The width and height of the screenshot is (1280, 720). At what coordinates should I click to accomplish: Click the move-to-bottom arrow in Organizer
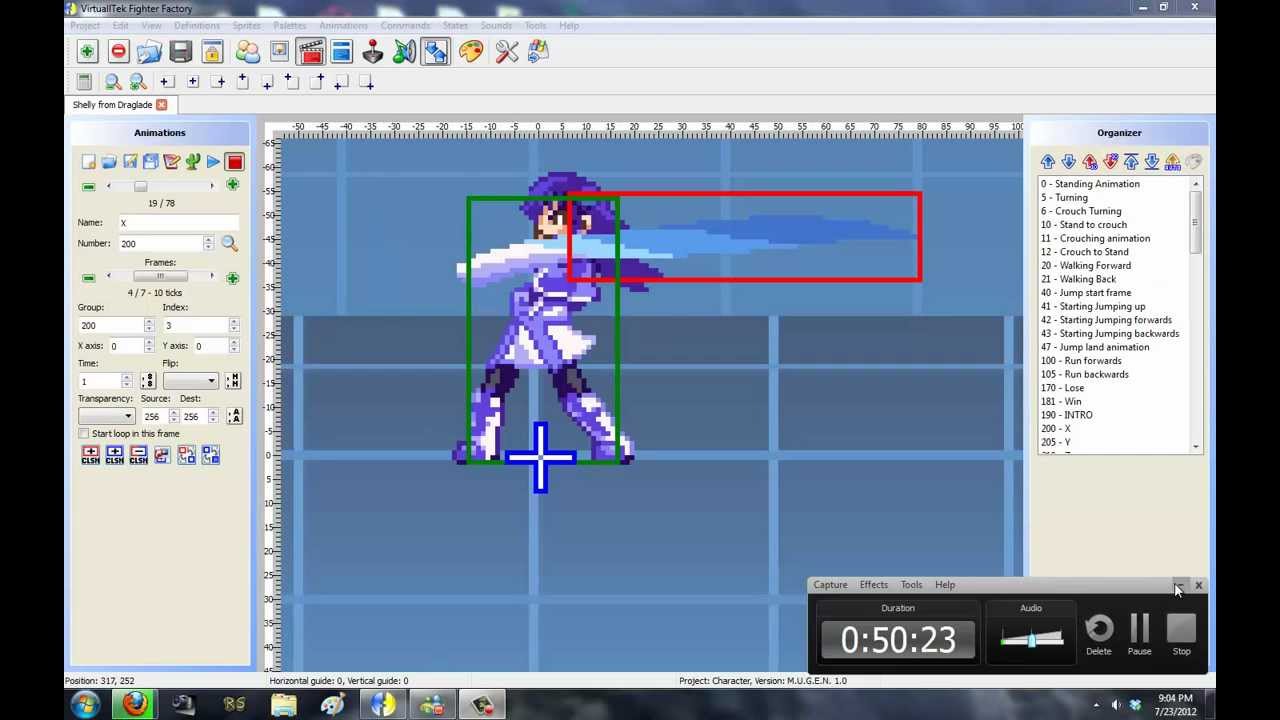[x=1152, y=161]
